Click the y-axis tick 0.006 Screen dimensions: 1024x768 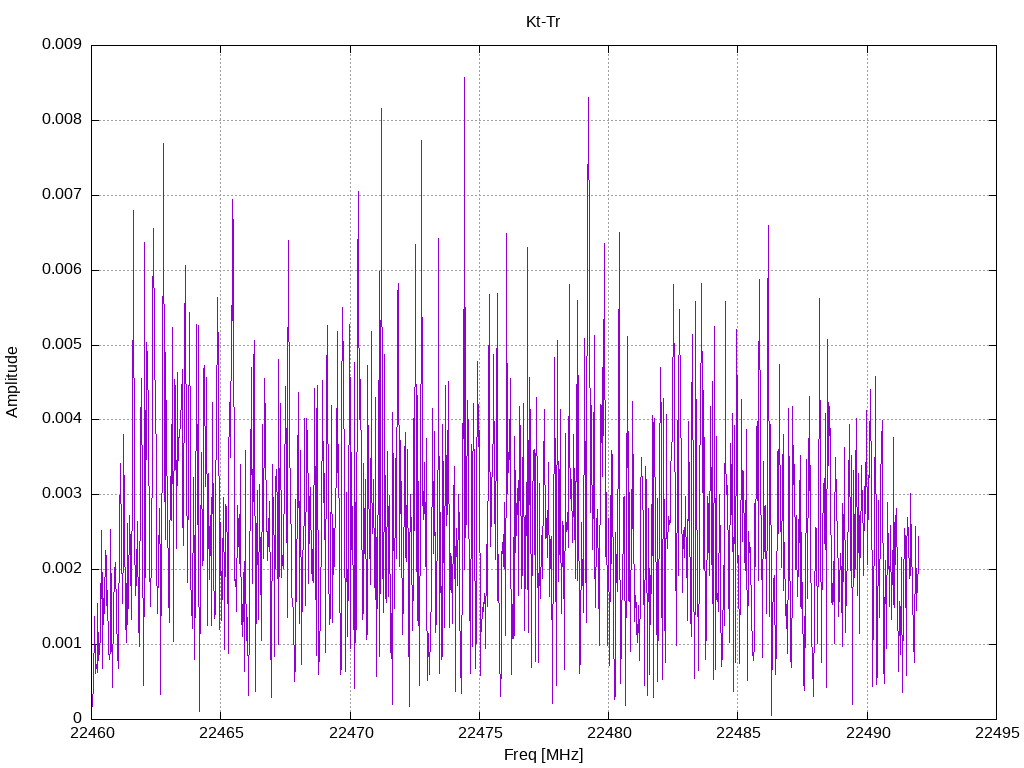[62, 270]
